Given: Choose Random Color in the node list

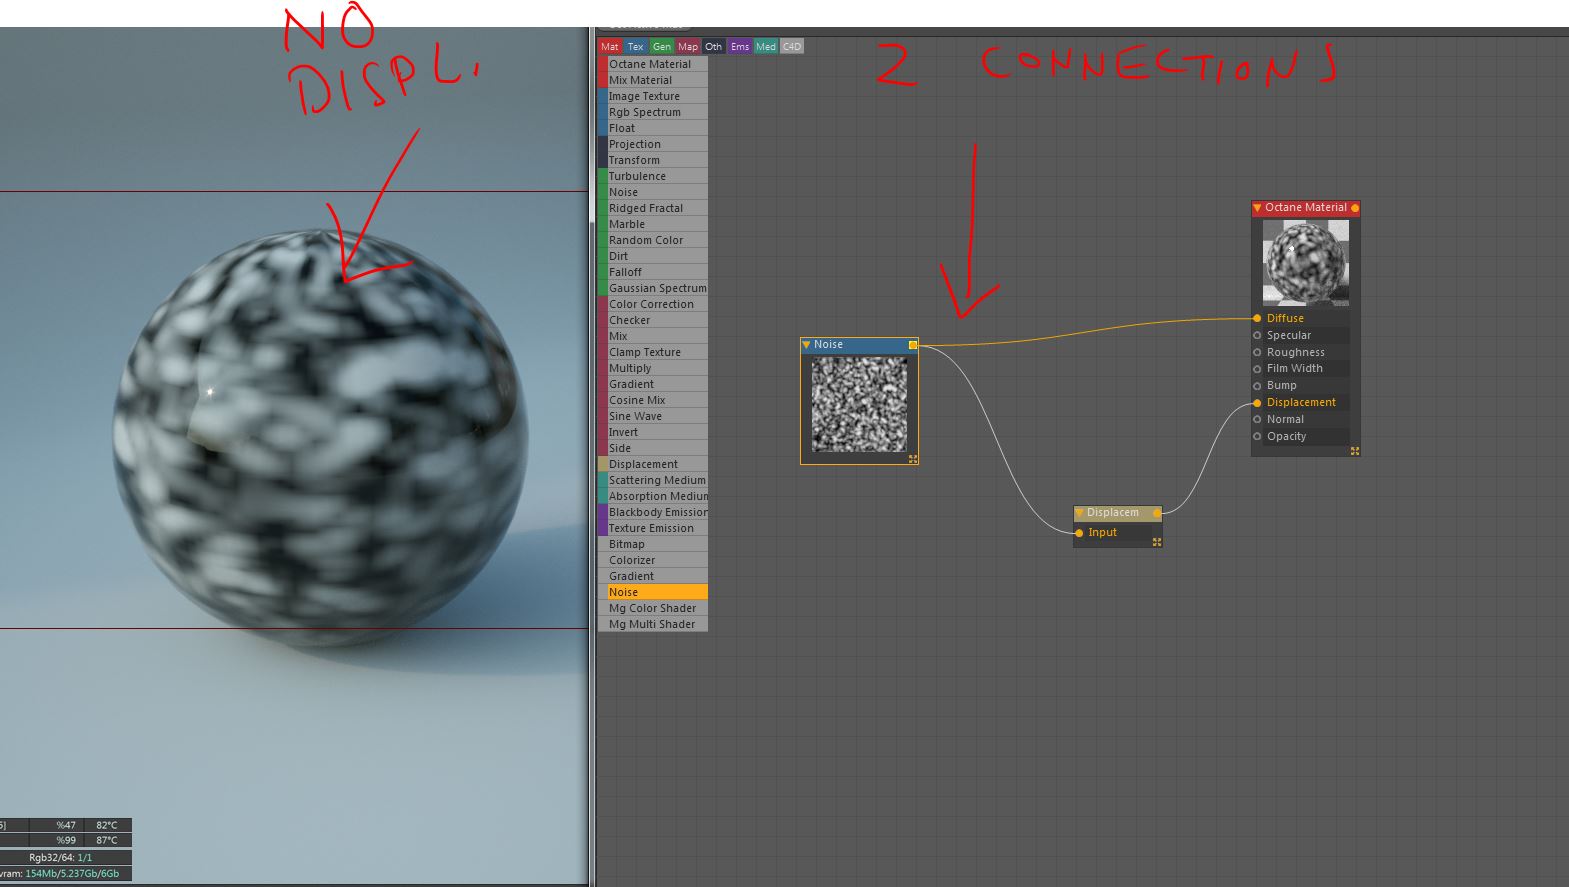Looking at the screenshot, I should click(653, 240).
